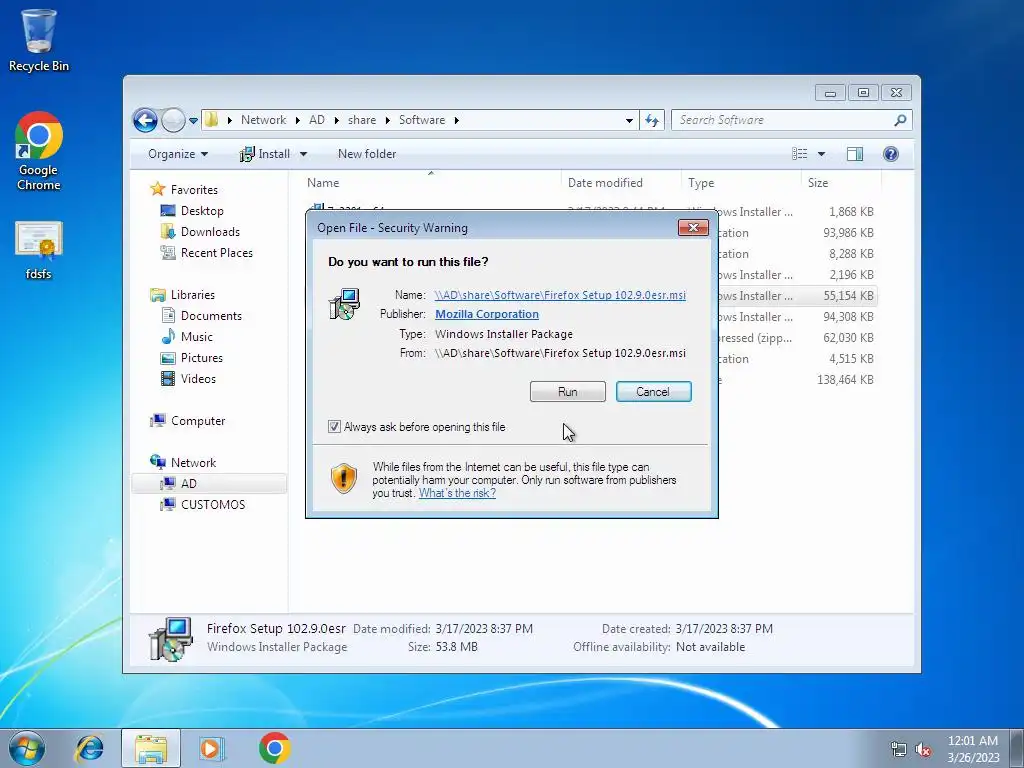
Task: Click the 93,986 KB size cell
Action: point(848,232)
